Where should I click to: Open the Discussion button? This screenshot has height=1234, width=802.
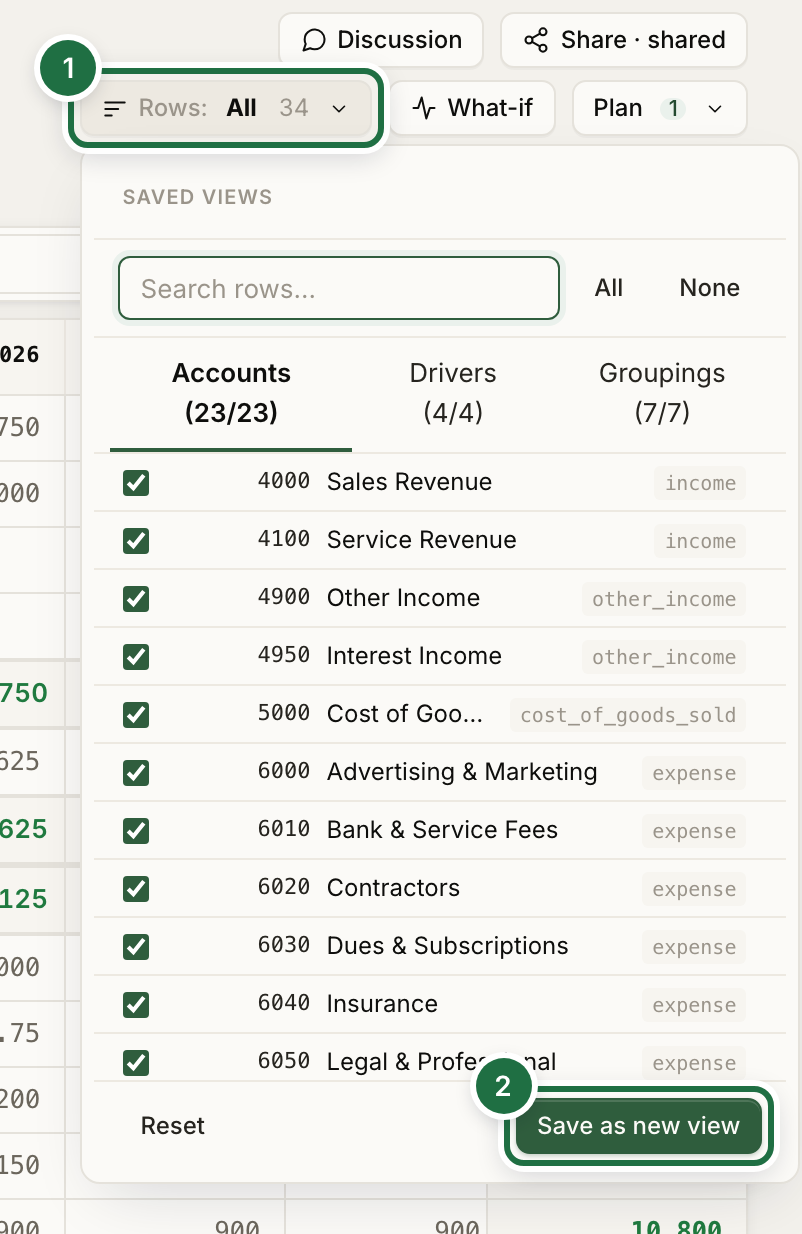[381, 40]
